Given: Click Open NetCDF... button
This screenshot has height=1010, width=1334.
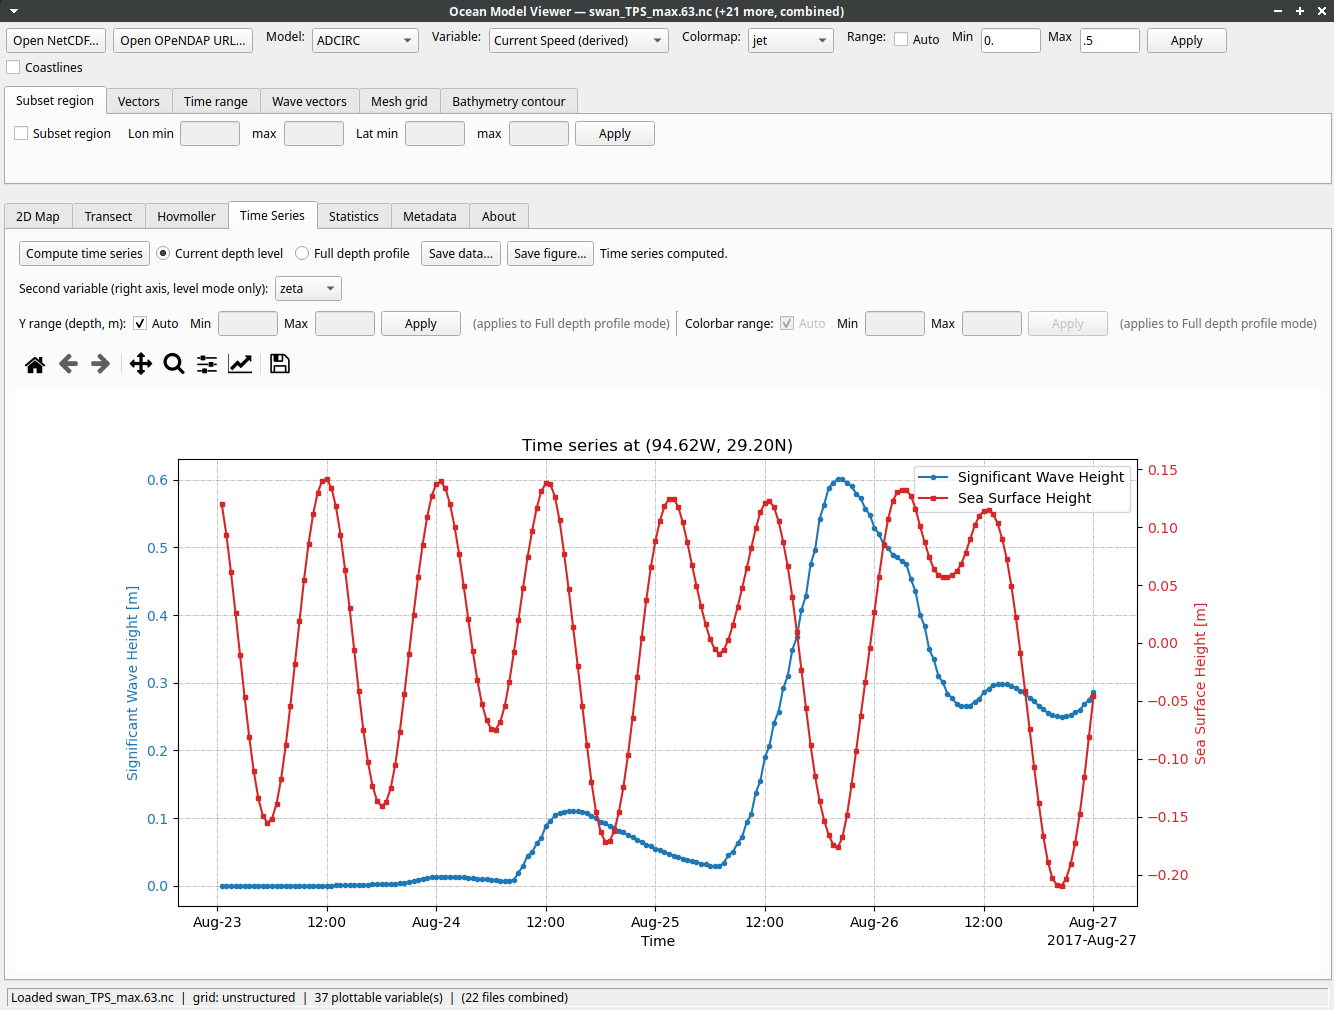Looking at the screenshot, I should (56, 40).
